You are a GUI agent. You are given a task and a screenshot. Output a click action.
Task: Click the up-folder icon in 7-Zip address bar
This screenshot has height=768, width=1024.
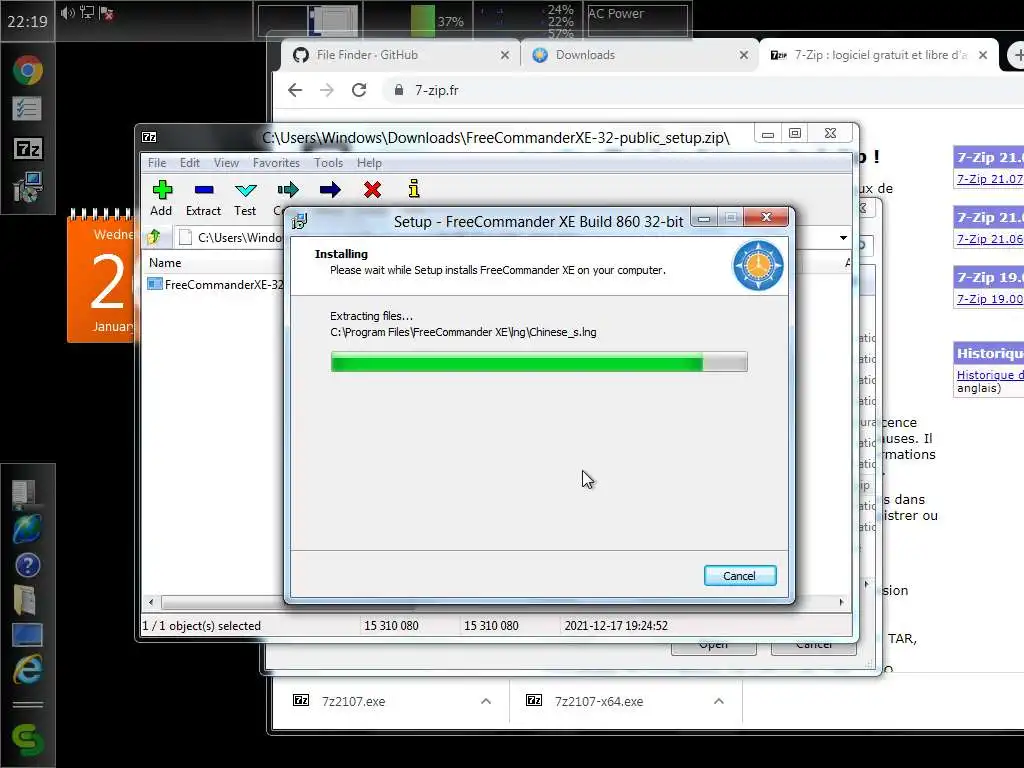click(x=154, y=236)
